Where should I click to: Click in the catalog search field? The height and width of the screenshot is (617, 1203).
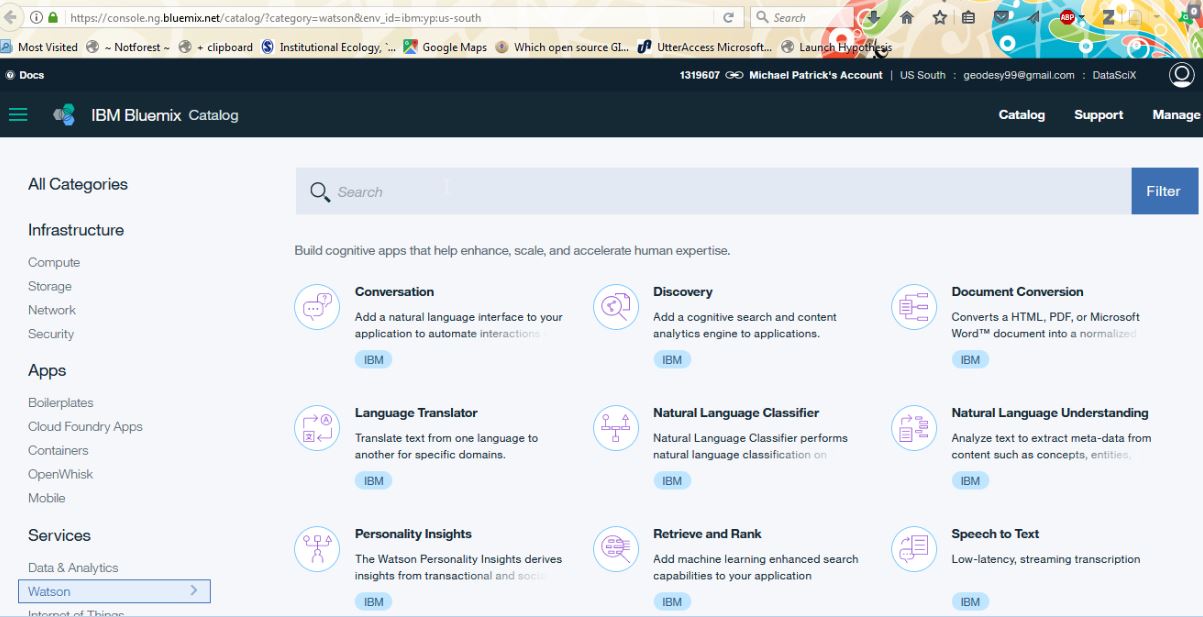713,191
